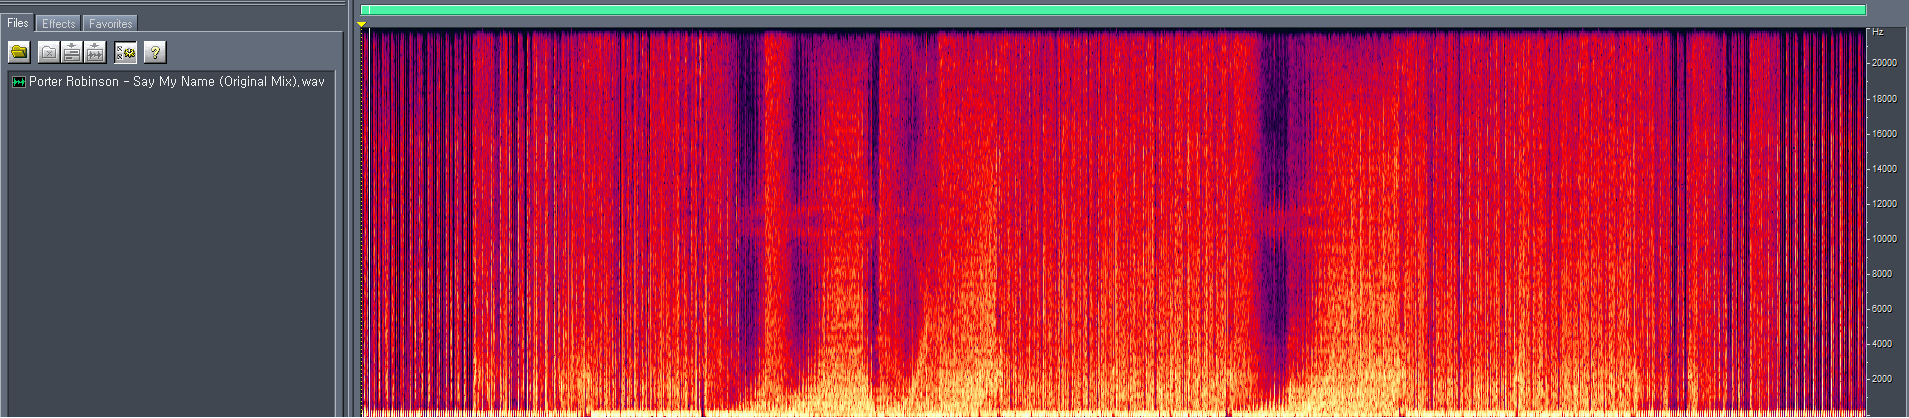The width and height of the screenshot is (1909, 418).
Task: Open the Import File folder icon
Action: point(19,52)
